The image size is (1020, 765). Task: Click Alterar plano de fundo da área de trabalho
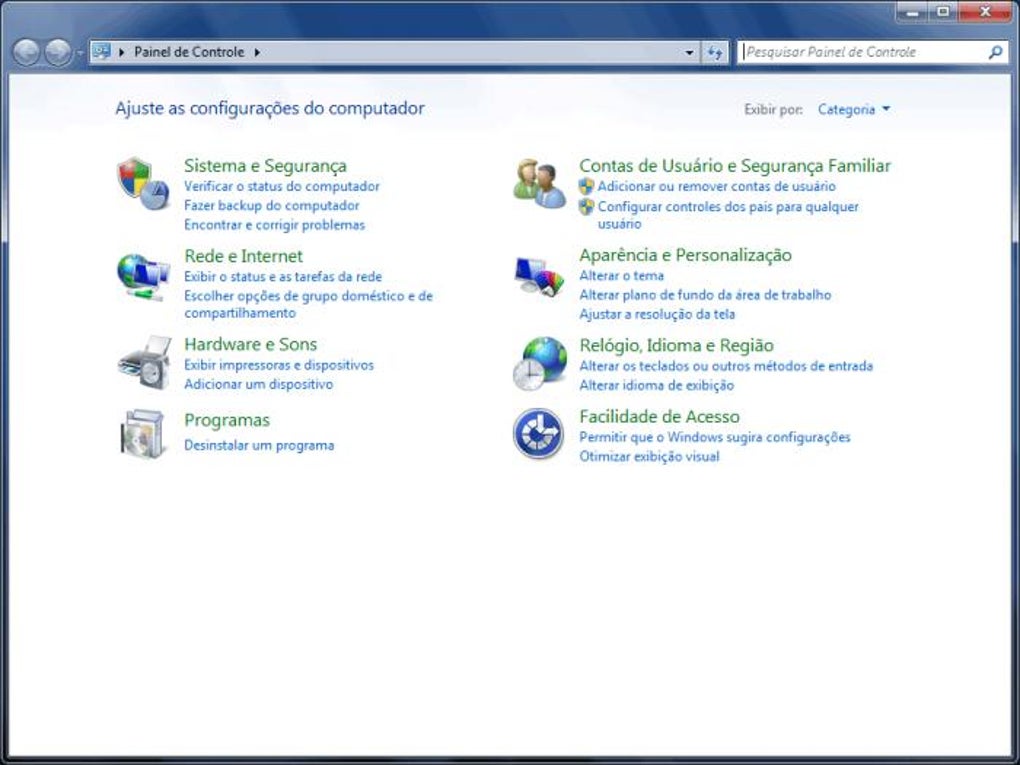(x=705, y=295)
